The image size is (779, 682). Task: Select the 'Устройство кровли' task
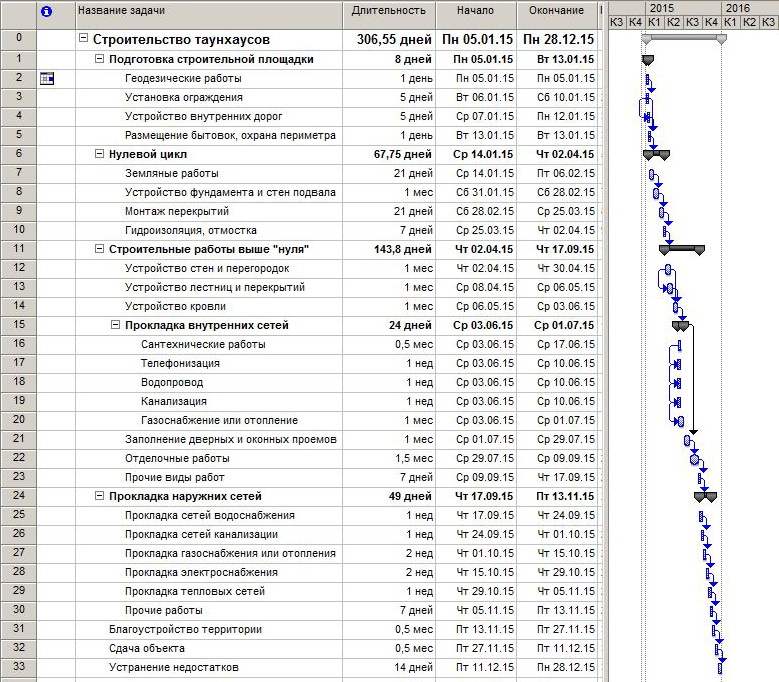[175, 306]
